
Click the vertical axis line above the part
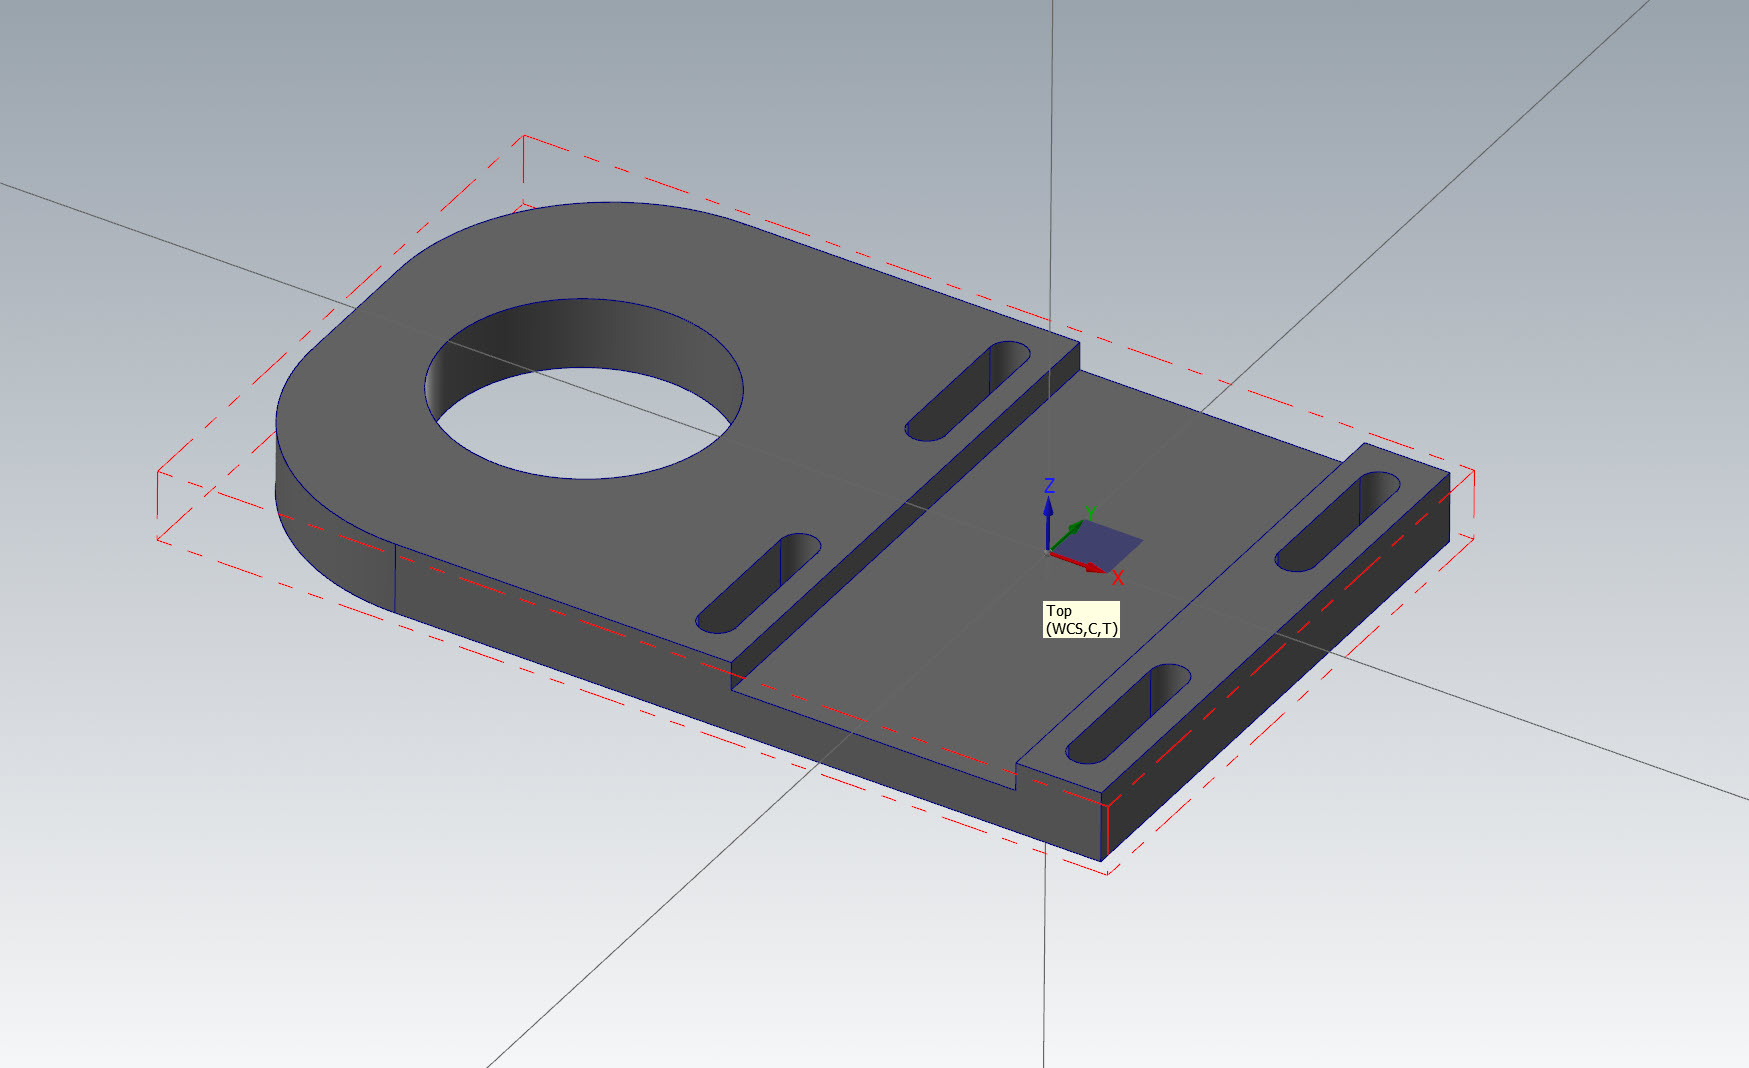point(1052,150)
